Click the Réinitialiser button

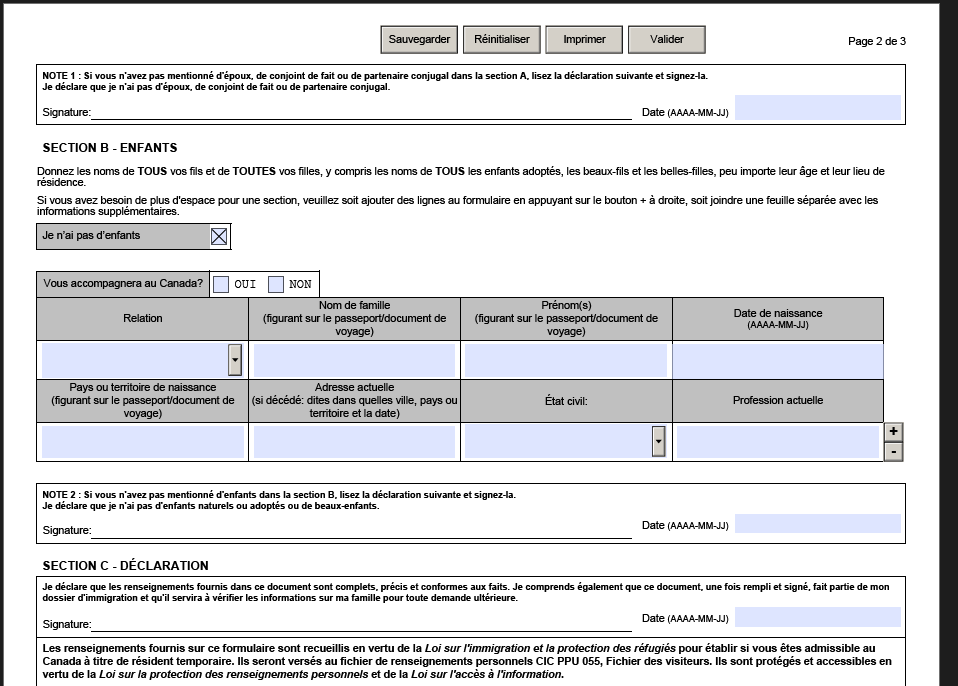coord(502,40)
